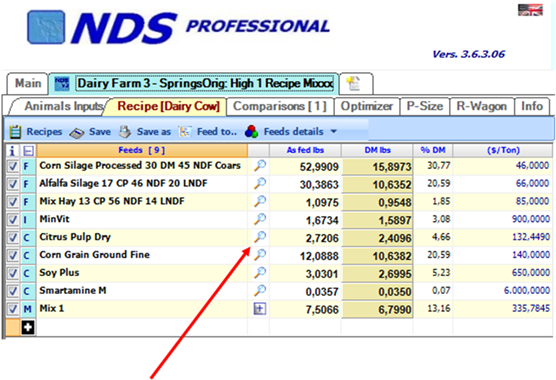Select the Recipe [Dairy Cow] tab
Image resolution: width=556 pixels, height=380 pixels.
click(168, 106)
